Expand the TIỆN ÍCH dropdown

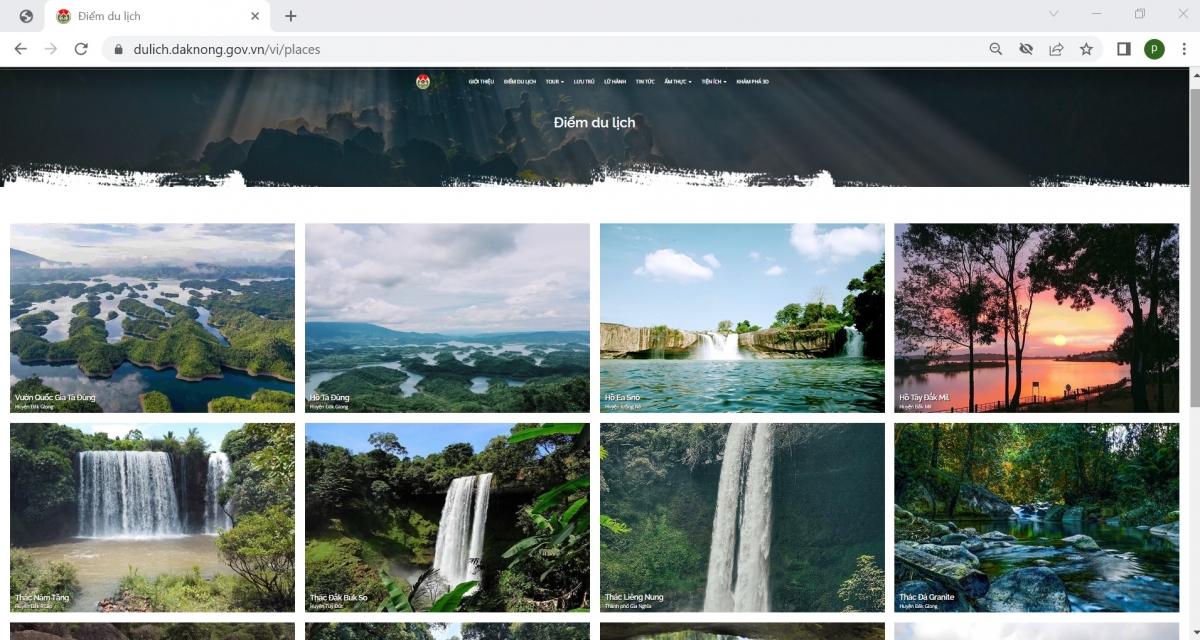pyautogui.click(x=714, y=82)
